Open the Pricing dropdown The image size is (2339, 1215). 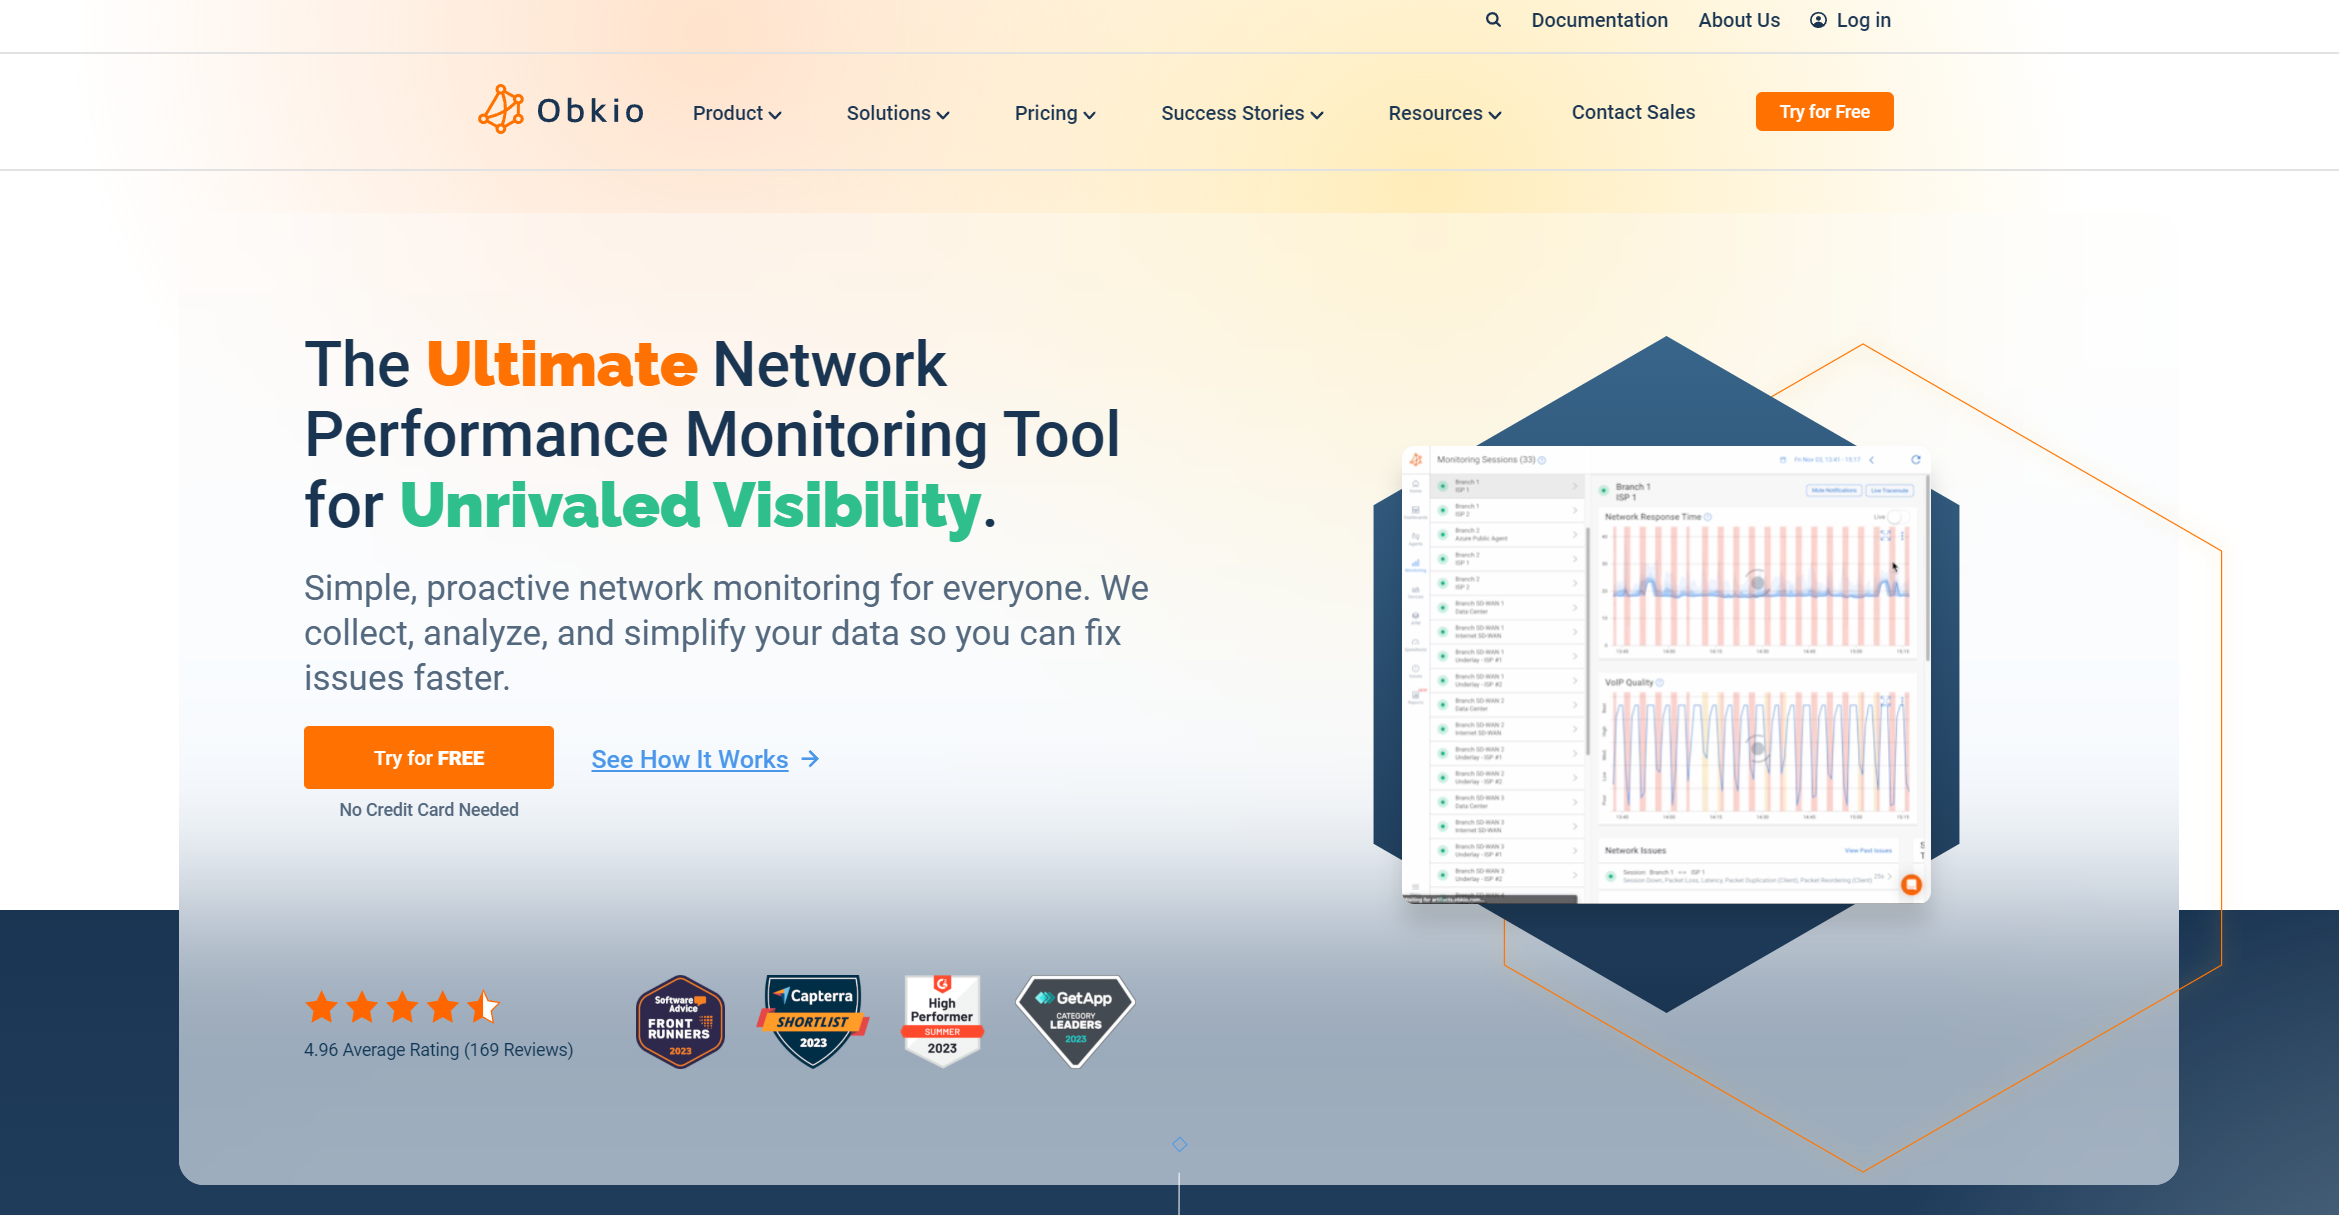(1055, 113)
